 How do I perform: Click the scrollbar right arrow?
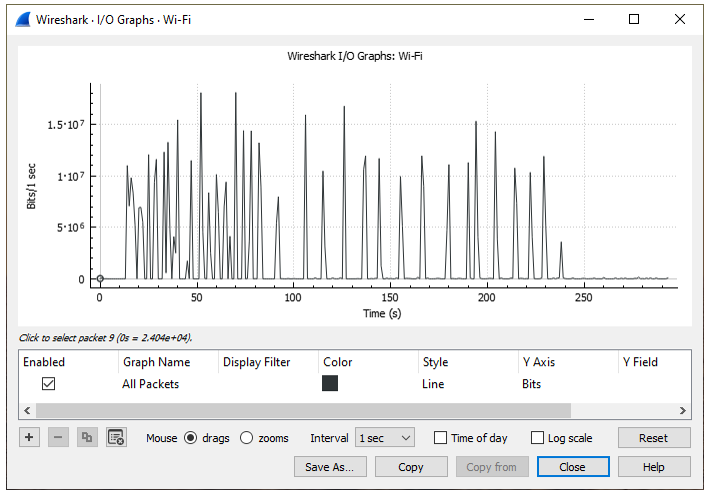pos(683,411)
